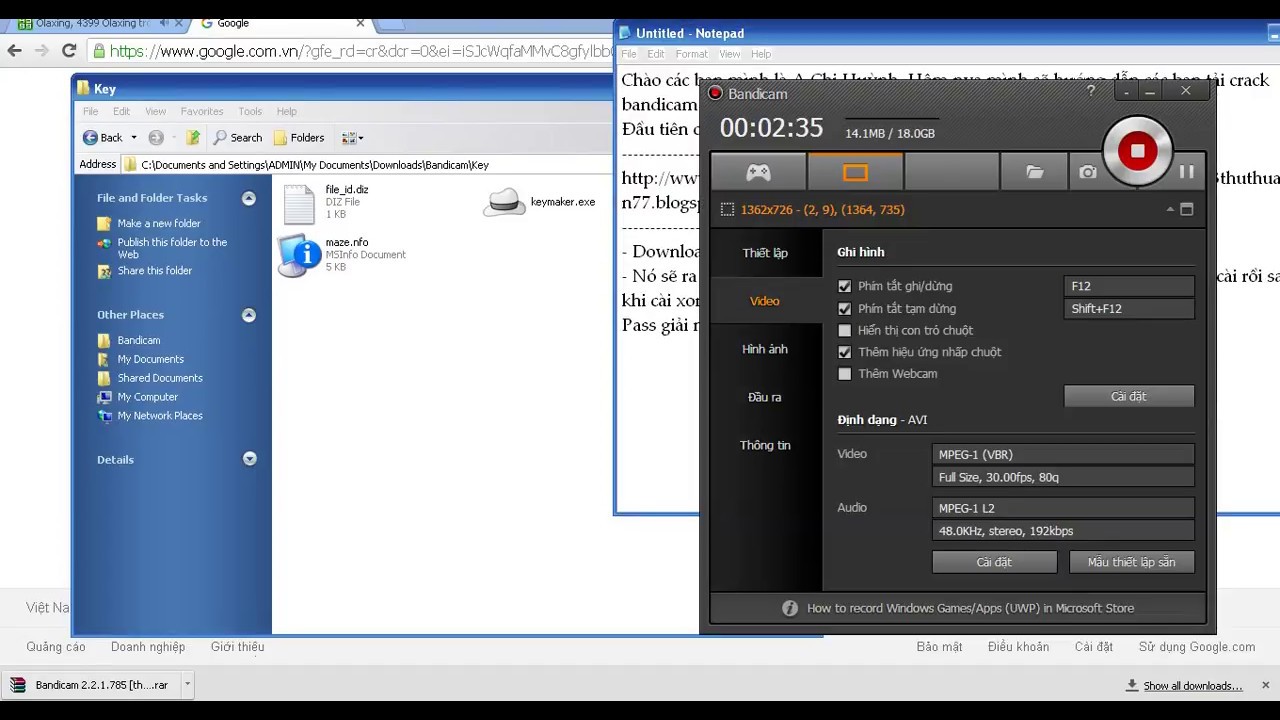
Task: Open the Back history dropdown arrow
Action: click(134, 138)
